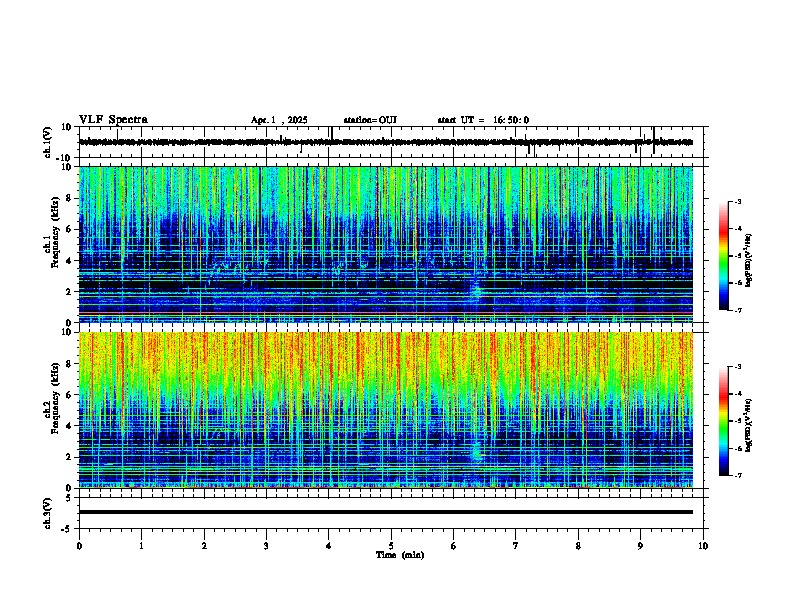Click time axis tick label "8"
The width and height of the screenshot is (792, 612).
[x=578, y=546]
